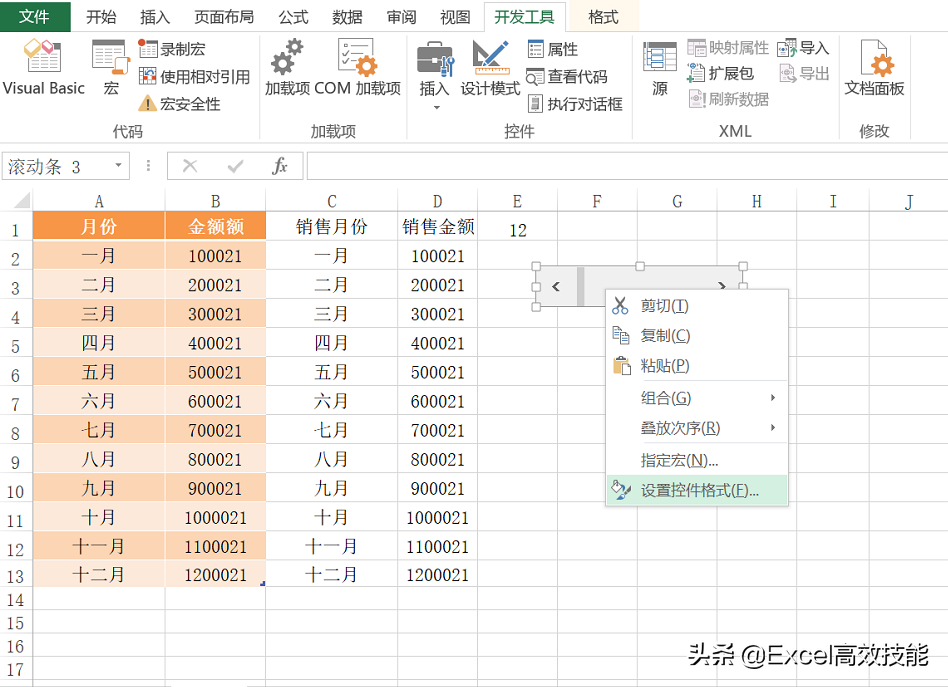The width and height of the screenshot is (948, 687).
Task: Click the cancel X in formula bar
Action: 190,166
